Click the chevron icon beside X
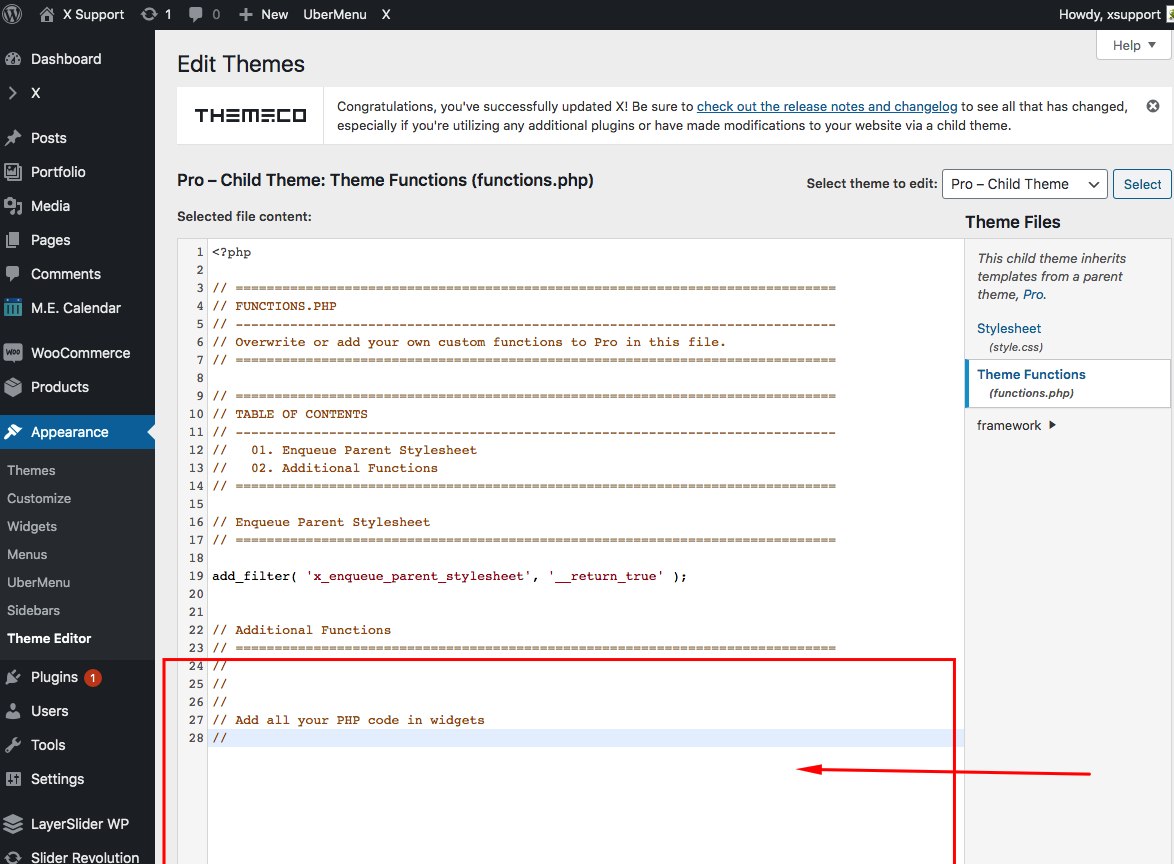This screenshot has width=1174, height=864. click(x=12, y=93)
